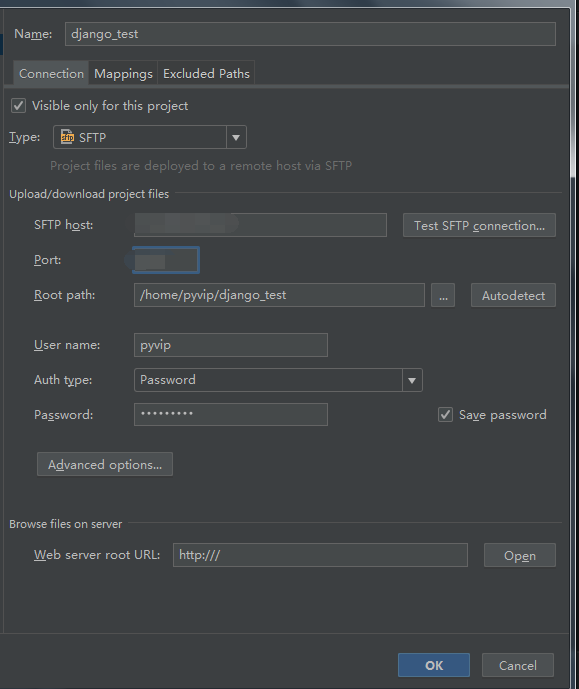Click the Web server root URL field
The height and width of the screenshot is (689, 579).
tap(320, 555)
